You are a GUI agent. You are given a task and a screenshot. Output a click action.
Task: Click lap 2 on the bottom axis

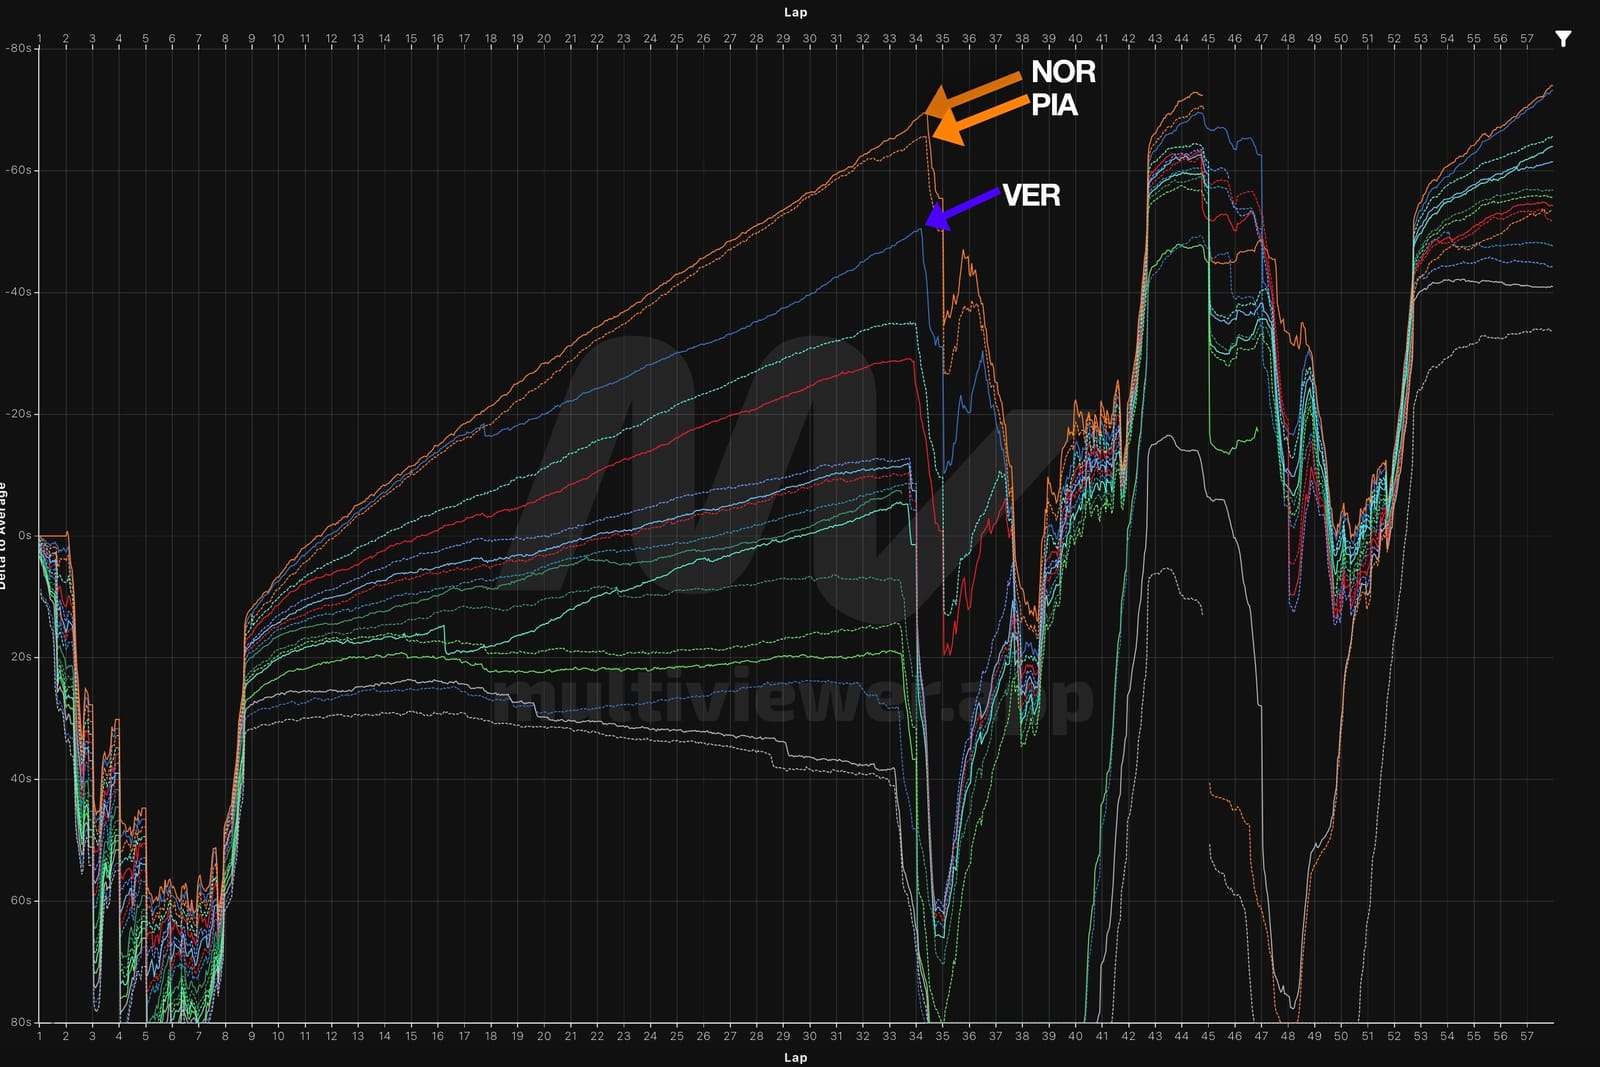[x=66, y=1036]
